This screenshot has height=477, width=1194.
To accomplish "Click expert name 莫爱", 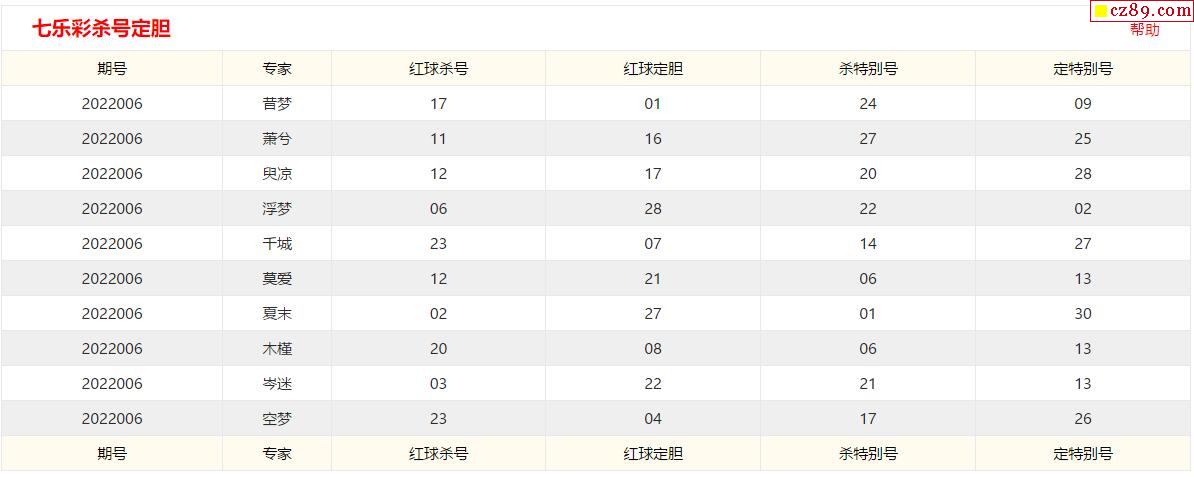I will 277,279.
